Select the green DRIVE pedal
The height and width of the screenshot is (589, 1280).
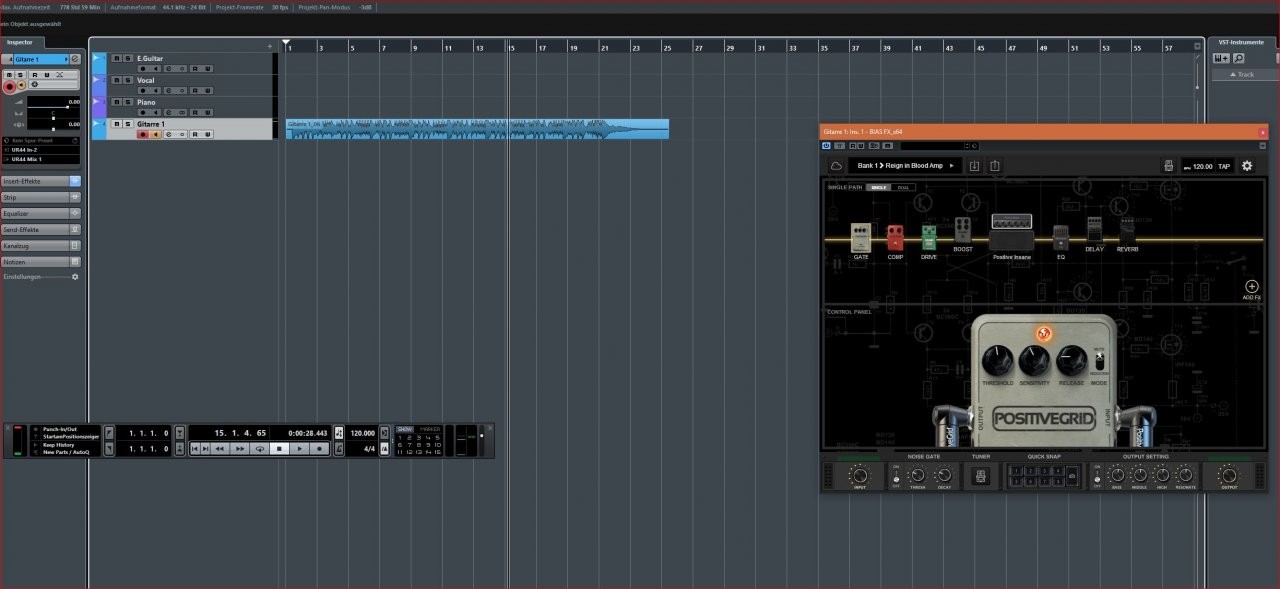click(x=929, y=237)
